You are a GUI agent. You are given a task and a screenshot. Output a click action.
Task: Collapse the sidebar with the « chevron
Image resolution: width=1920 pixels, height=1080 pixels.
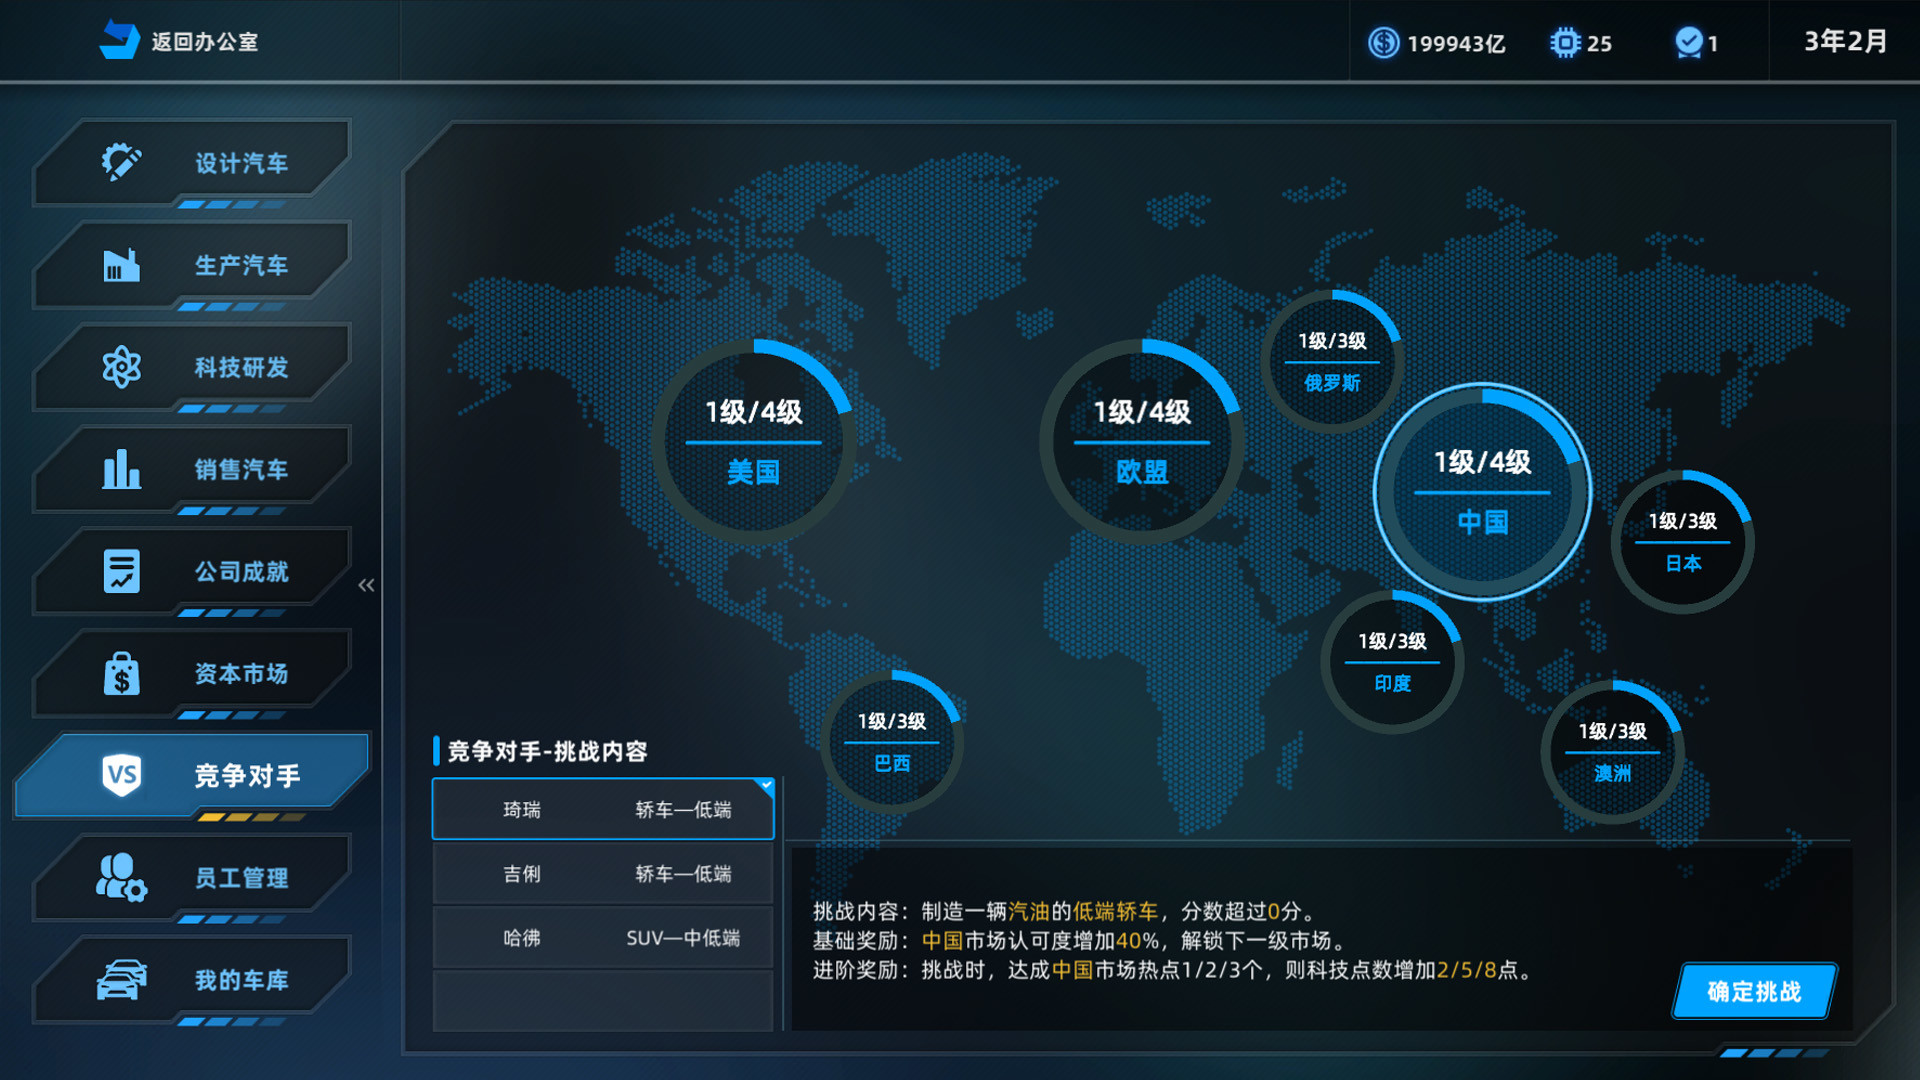[x=366, y=585]
